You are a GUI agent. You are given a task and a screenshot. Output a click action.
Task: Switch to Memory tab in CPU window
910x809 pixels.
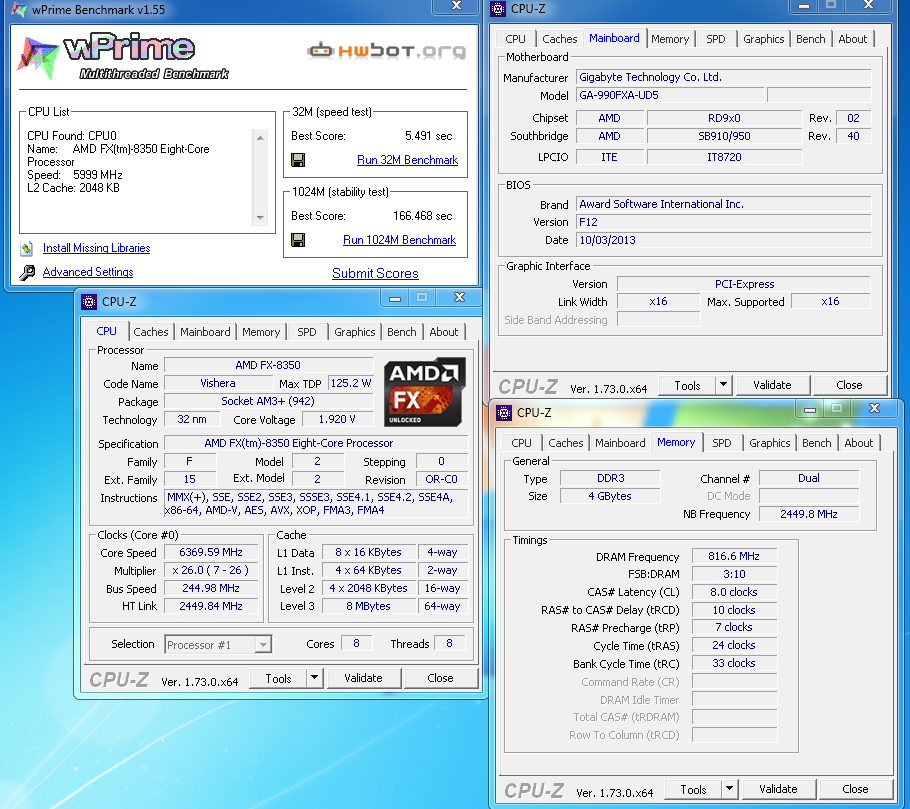coord(261,332)
